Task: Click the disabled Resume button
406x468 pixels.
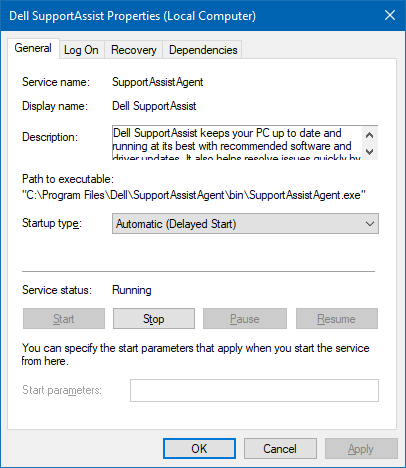Action: pyautogui.click(x=337, y=319)
